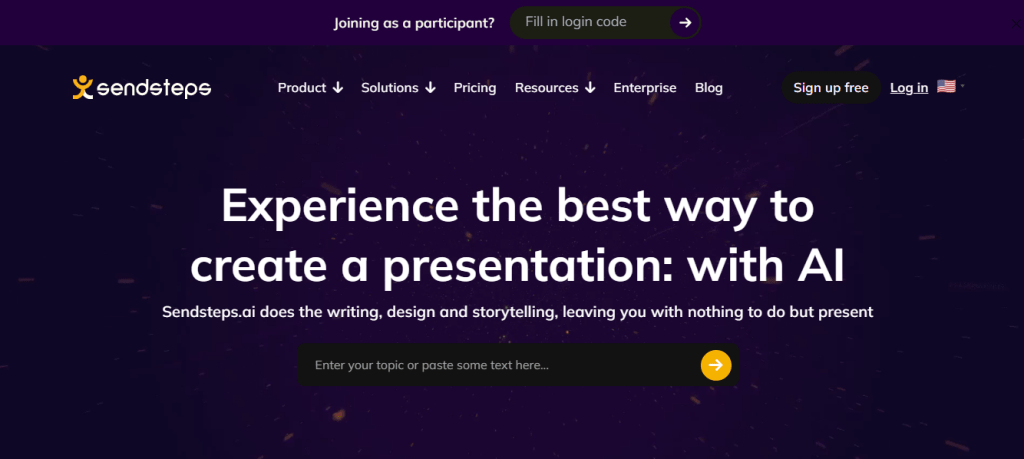
Task: Open the Enterprise page link
Action: tap(645, 87)
